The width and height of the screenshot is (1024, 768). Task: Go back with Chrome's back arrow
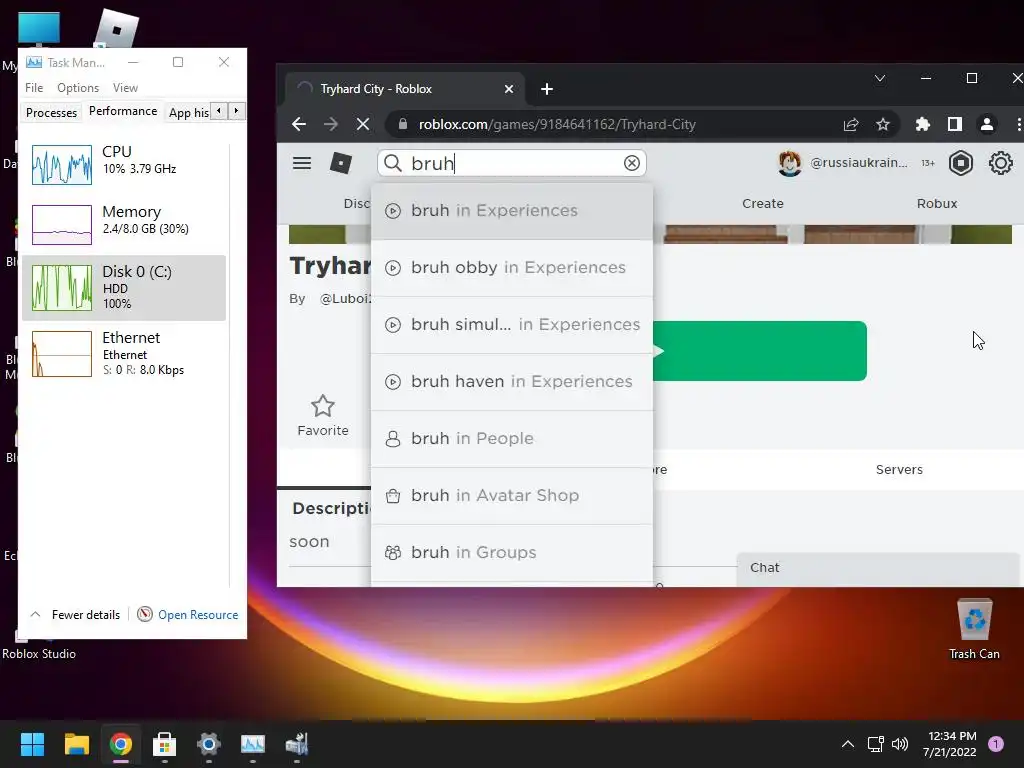click(299, 124)
